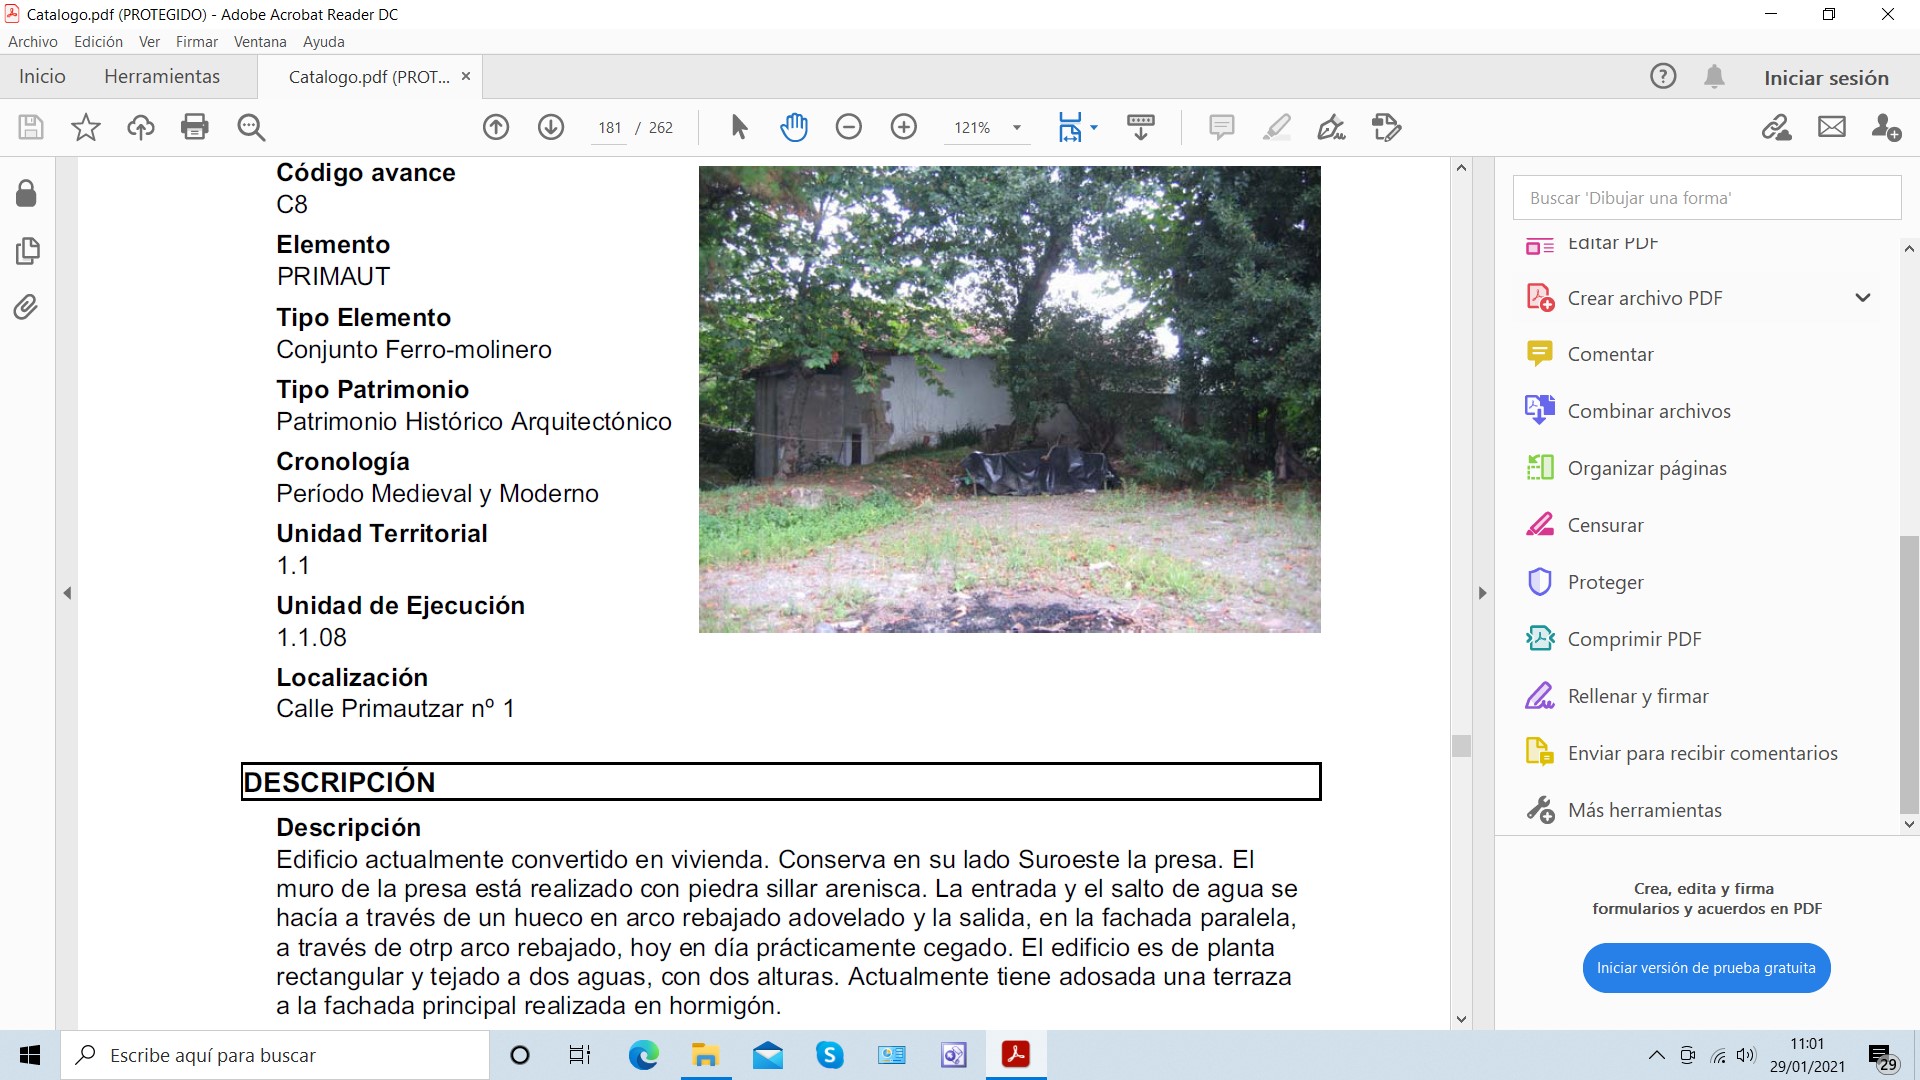The height and width of the screenshot is (1080, 1920).
Task: Click Iniciar sesión
Action: pyautogui.click(x=1826, y=78)
